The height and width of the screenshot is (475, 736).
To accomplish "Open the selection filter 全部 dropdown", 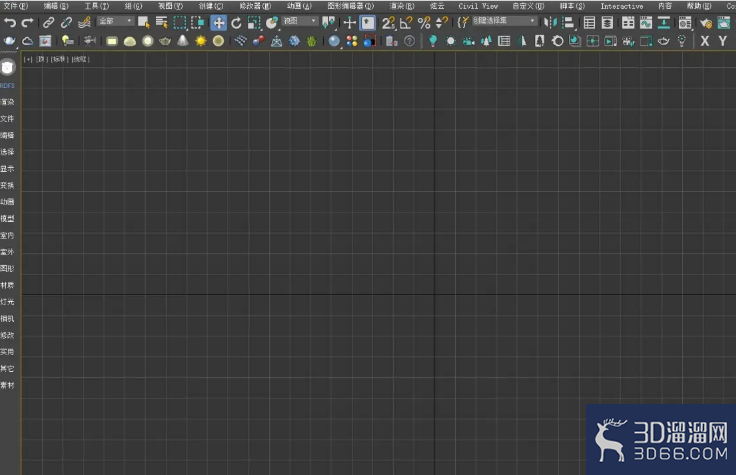I will pos(115,21).
